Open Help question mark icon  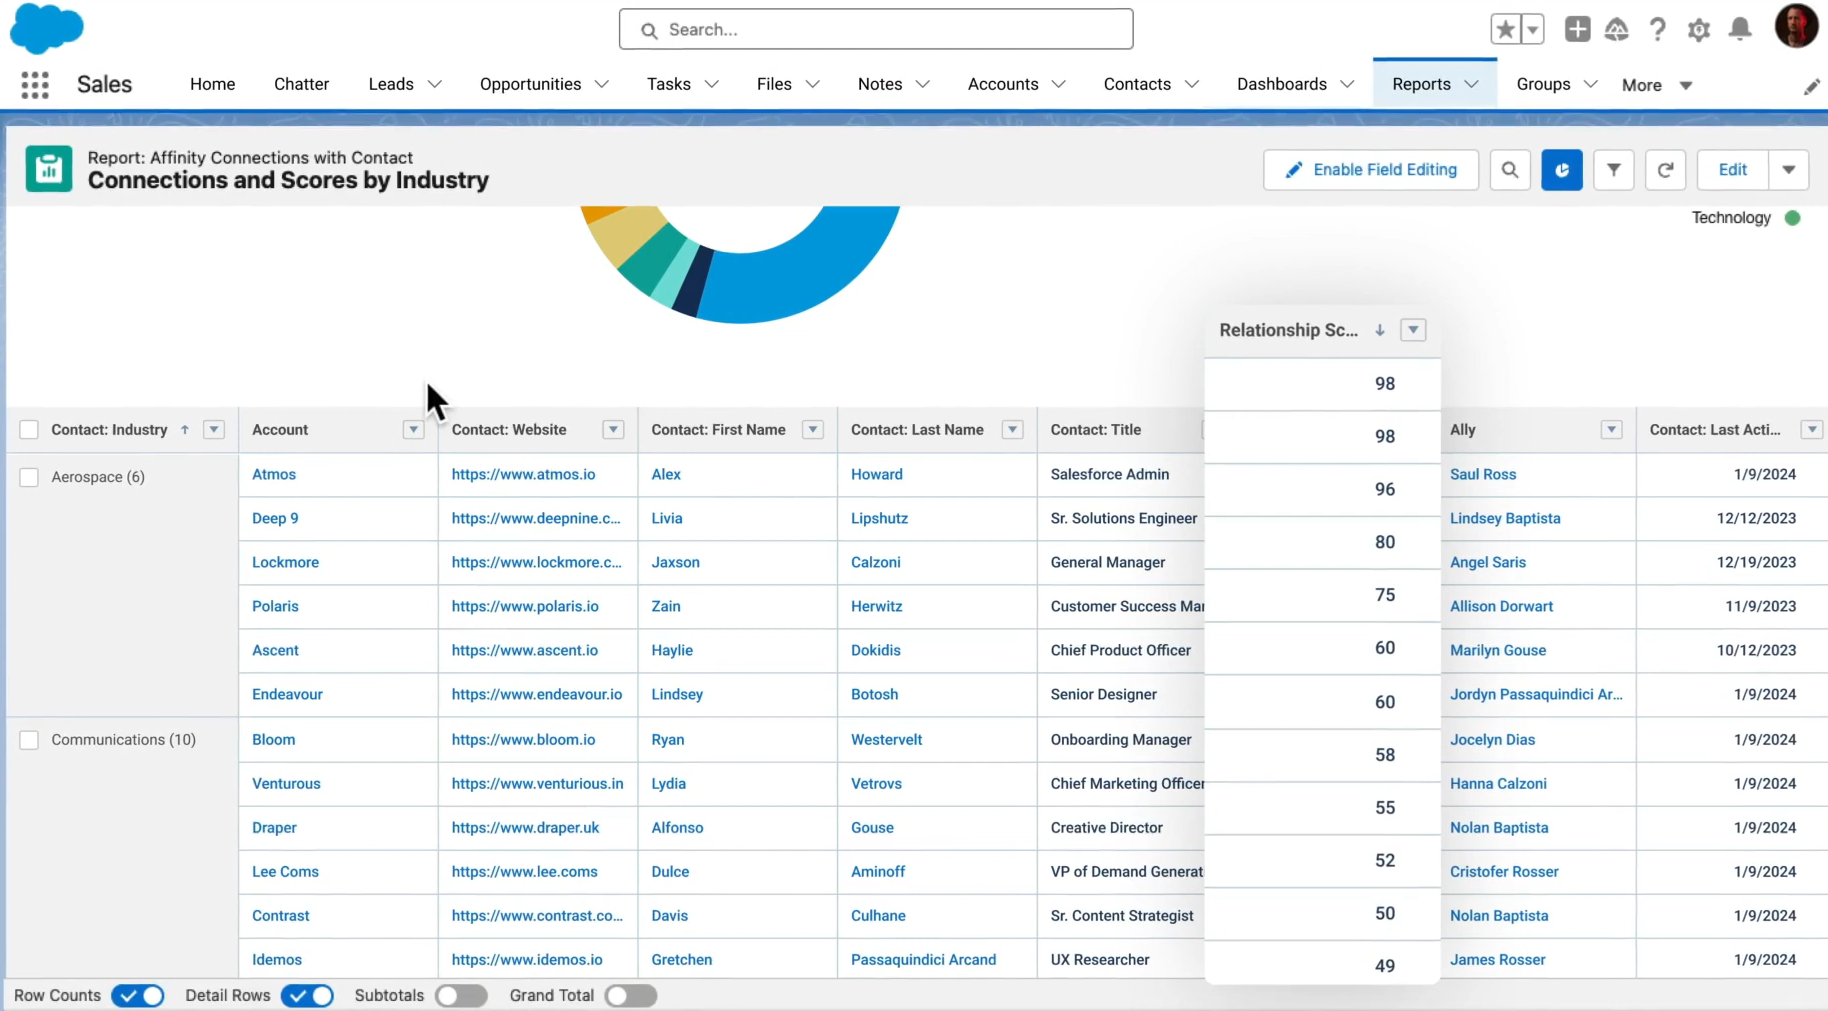click(1657, 30)
